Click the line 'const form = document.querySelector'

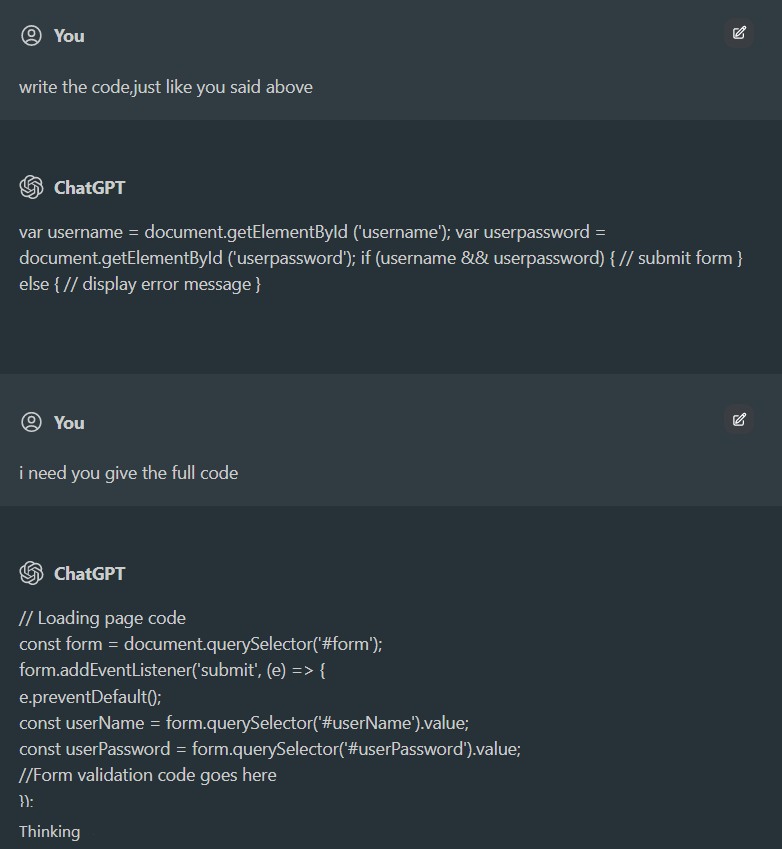(200, 644)
